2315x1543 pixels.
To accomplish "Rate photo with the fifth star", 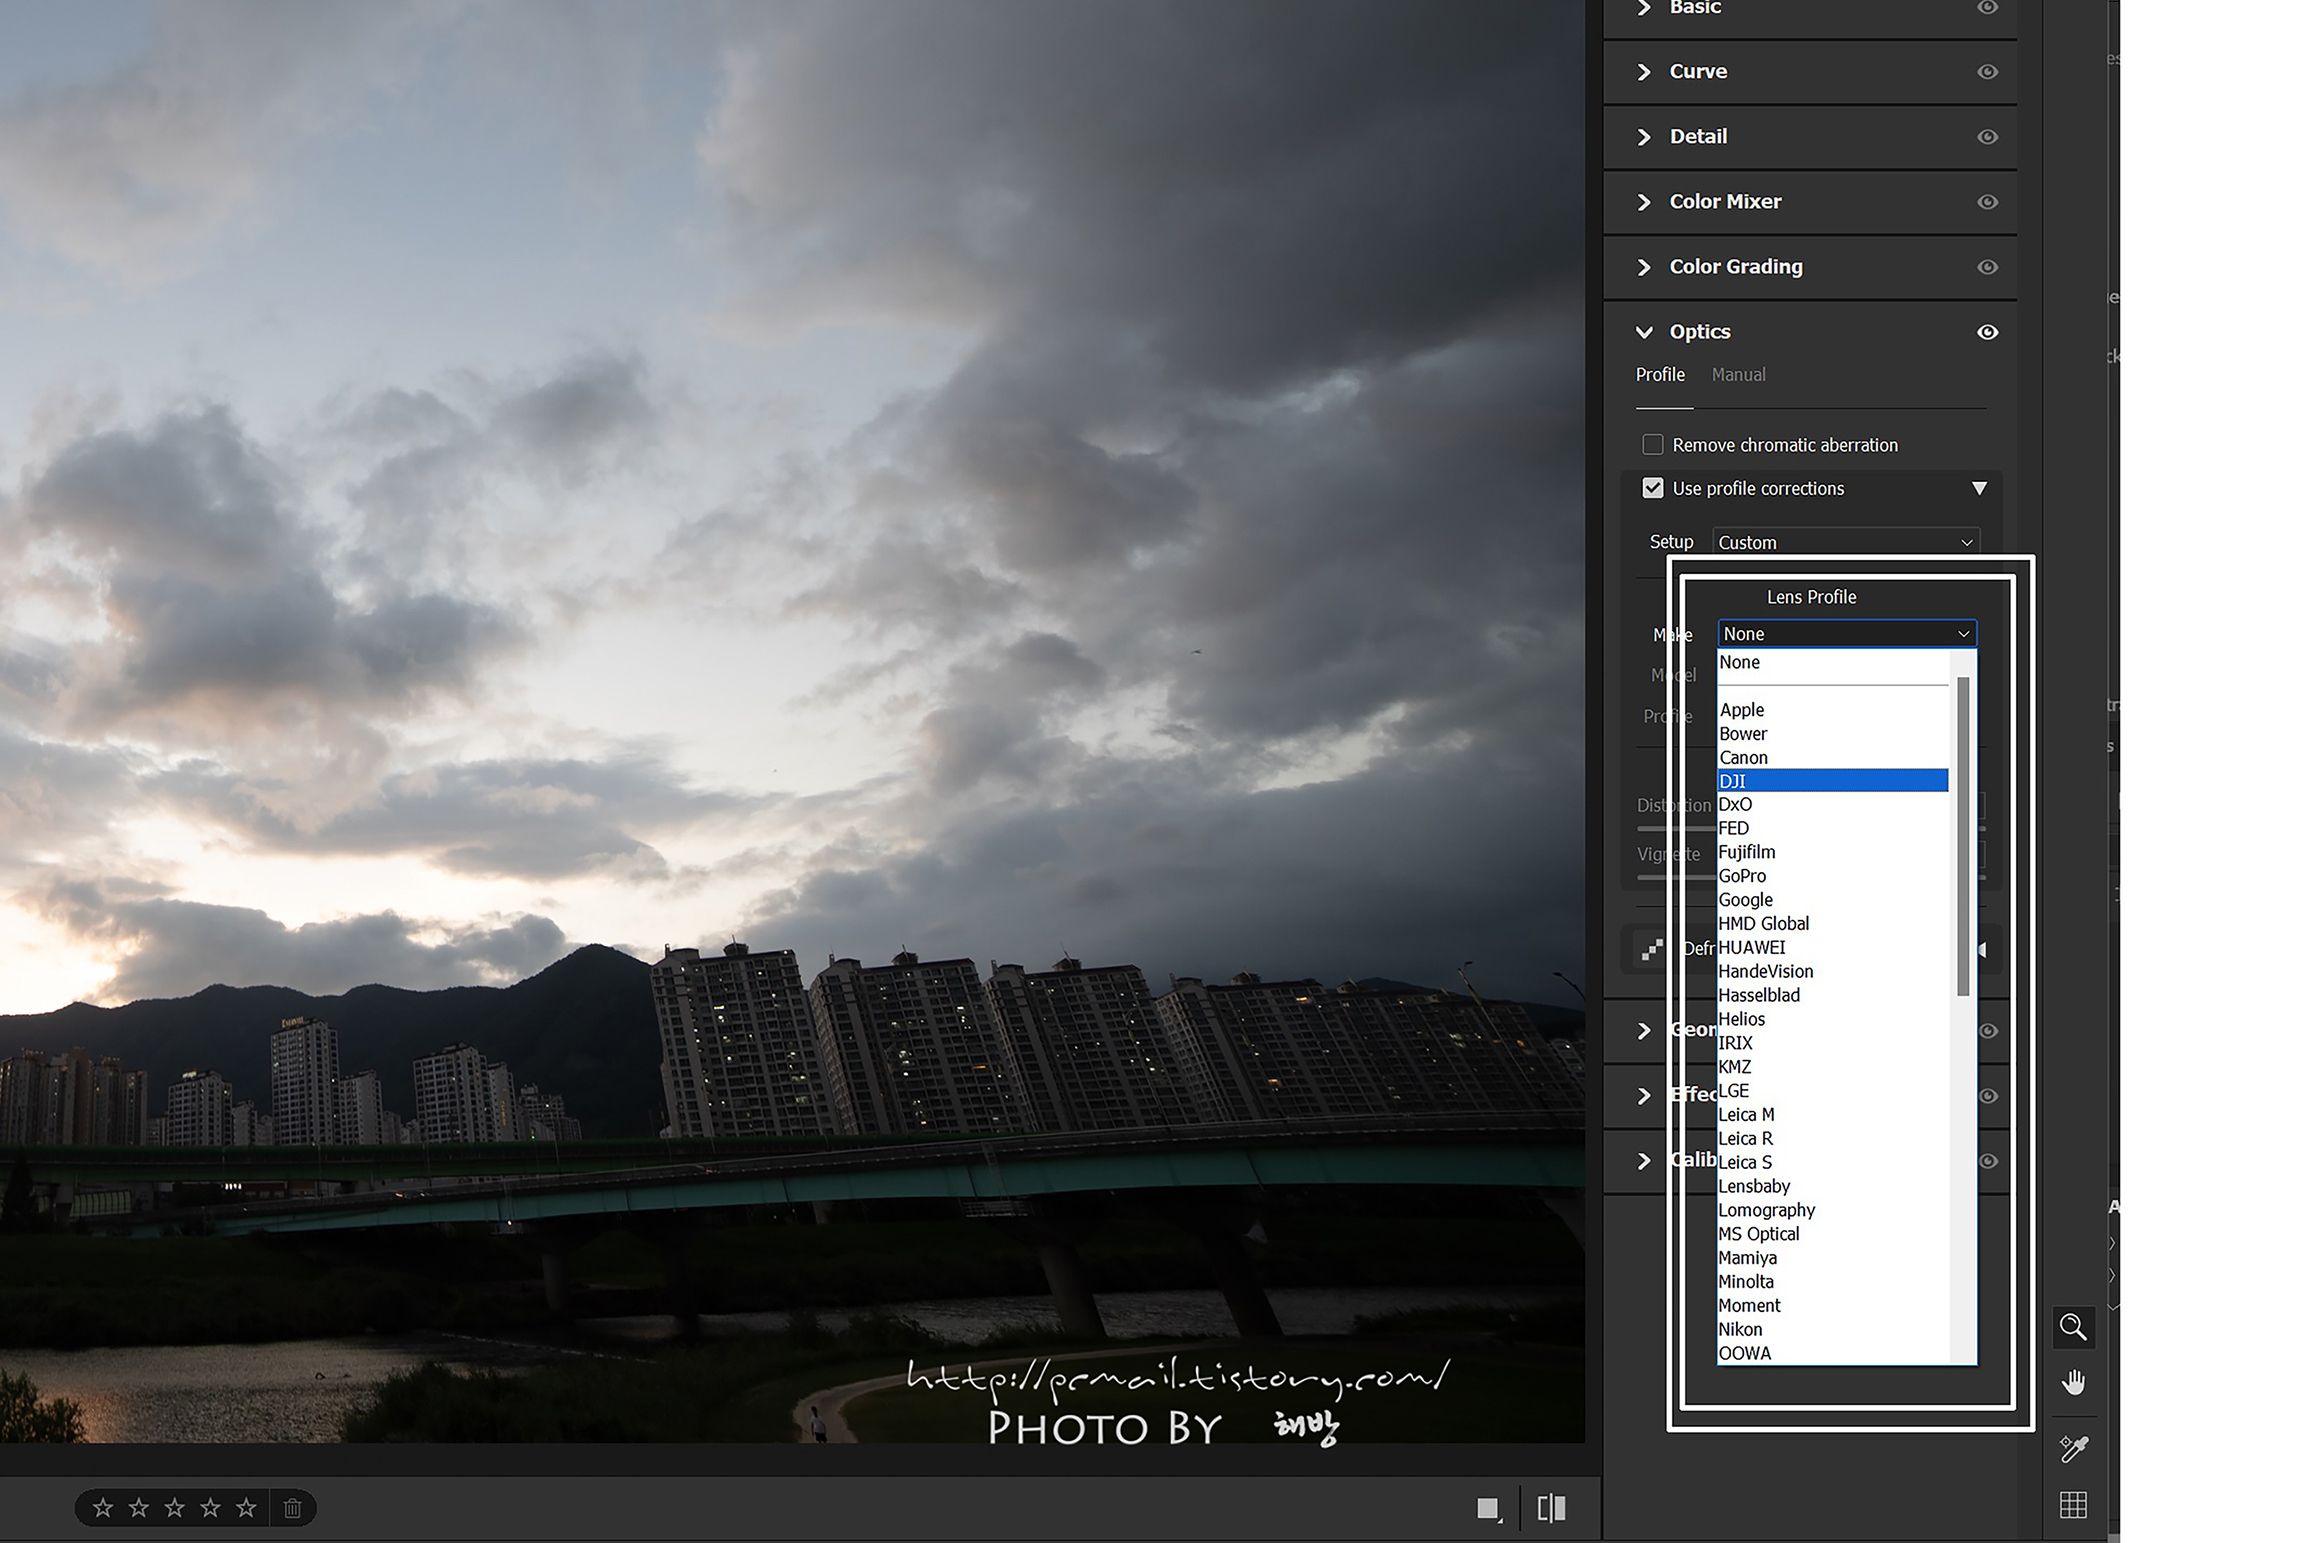I will (246, 1508).
